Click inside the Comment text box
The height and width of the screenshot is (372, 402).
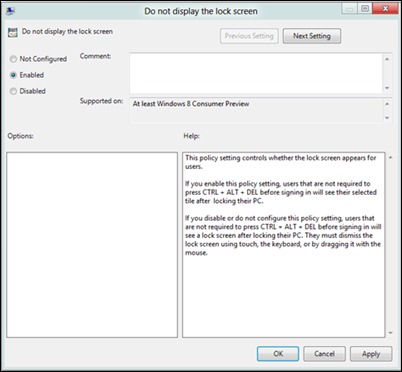[256, 73]
